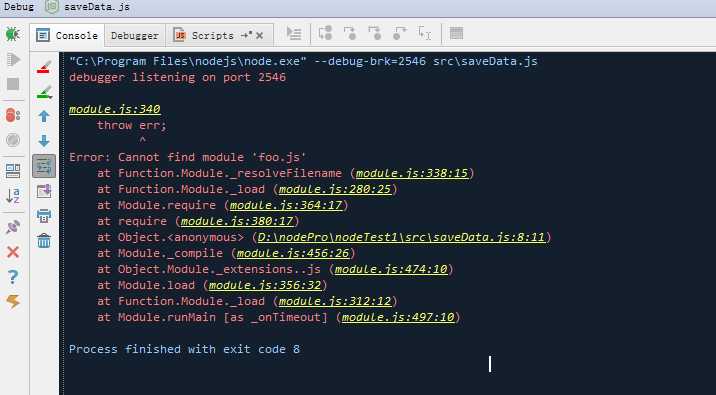Open the module.js:474:10 link
Image resolution: width=716 pixels, height=395 pixels.
point(391,269)
